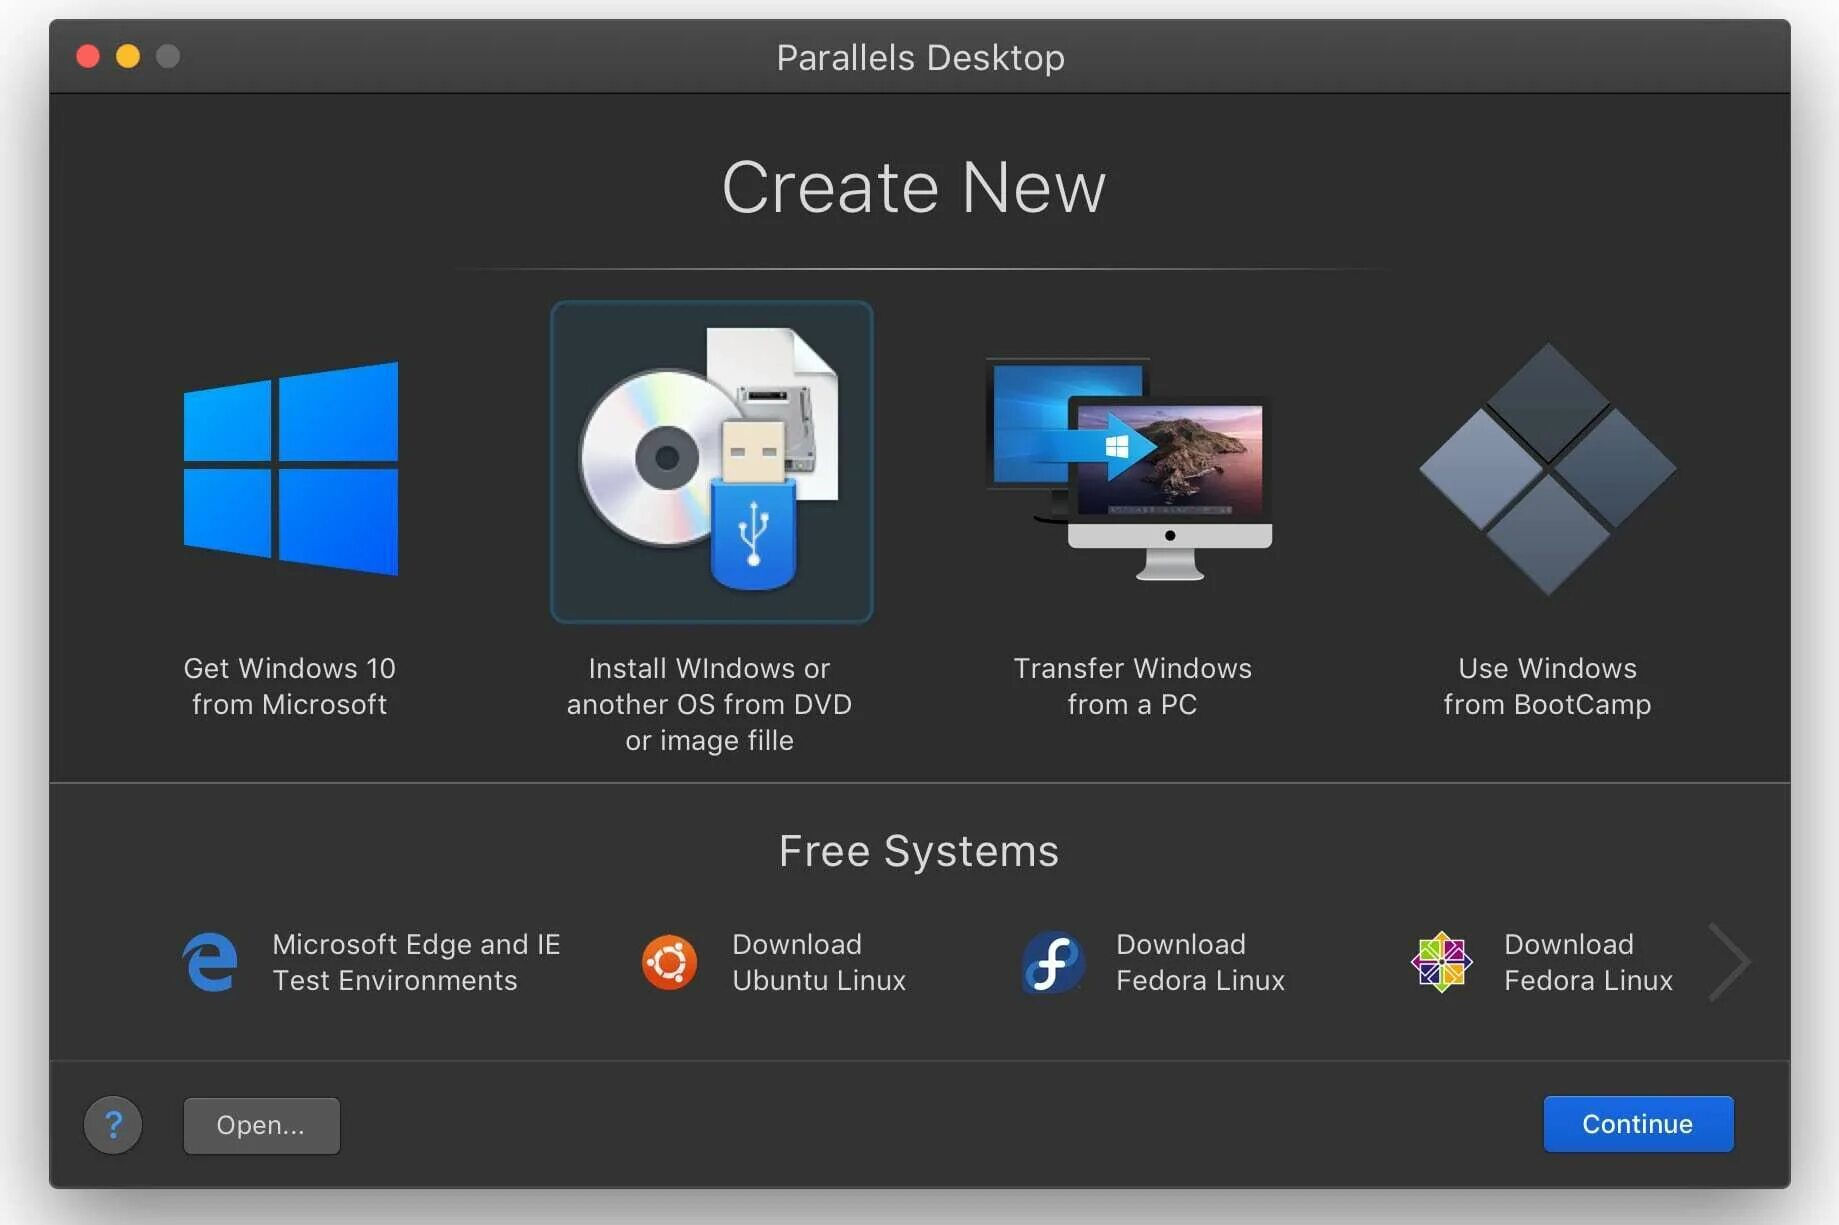
Task: Choose 'Download Ubuntu Linux' text
Action: 819,962
